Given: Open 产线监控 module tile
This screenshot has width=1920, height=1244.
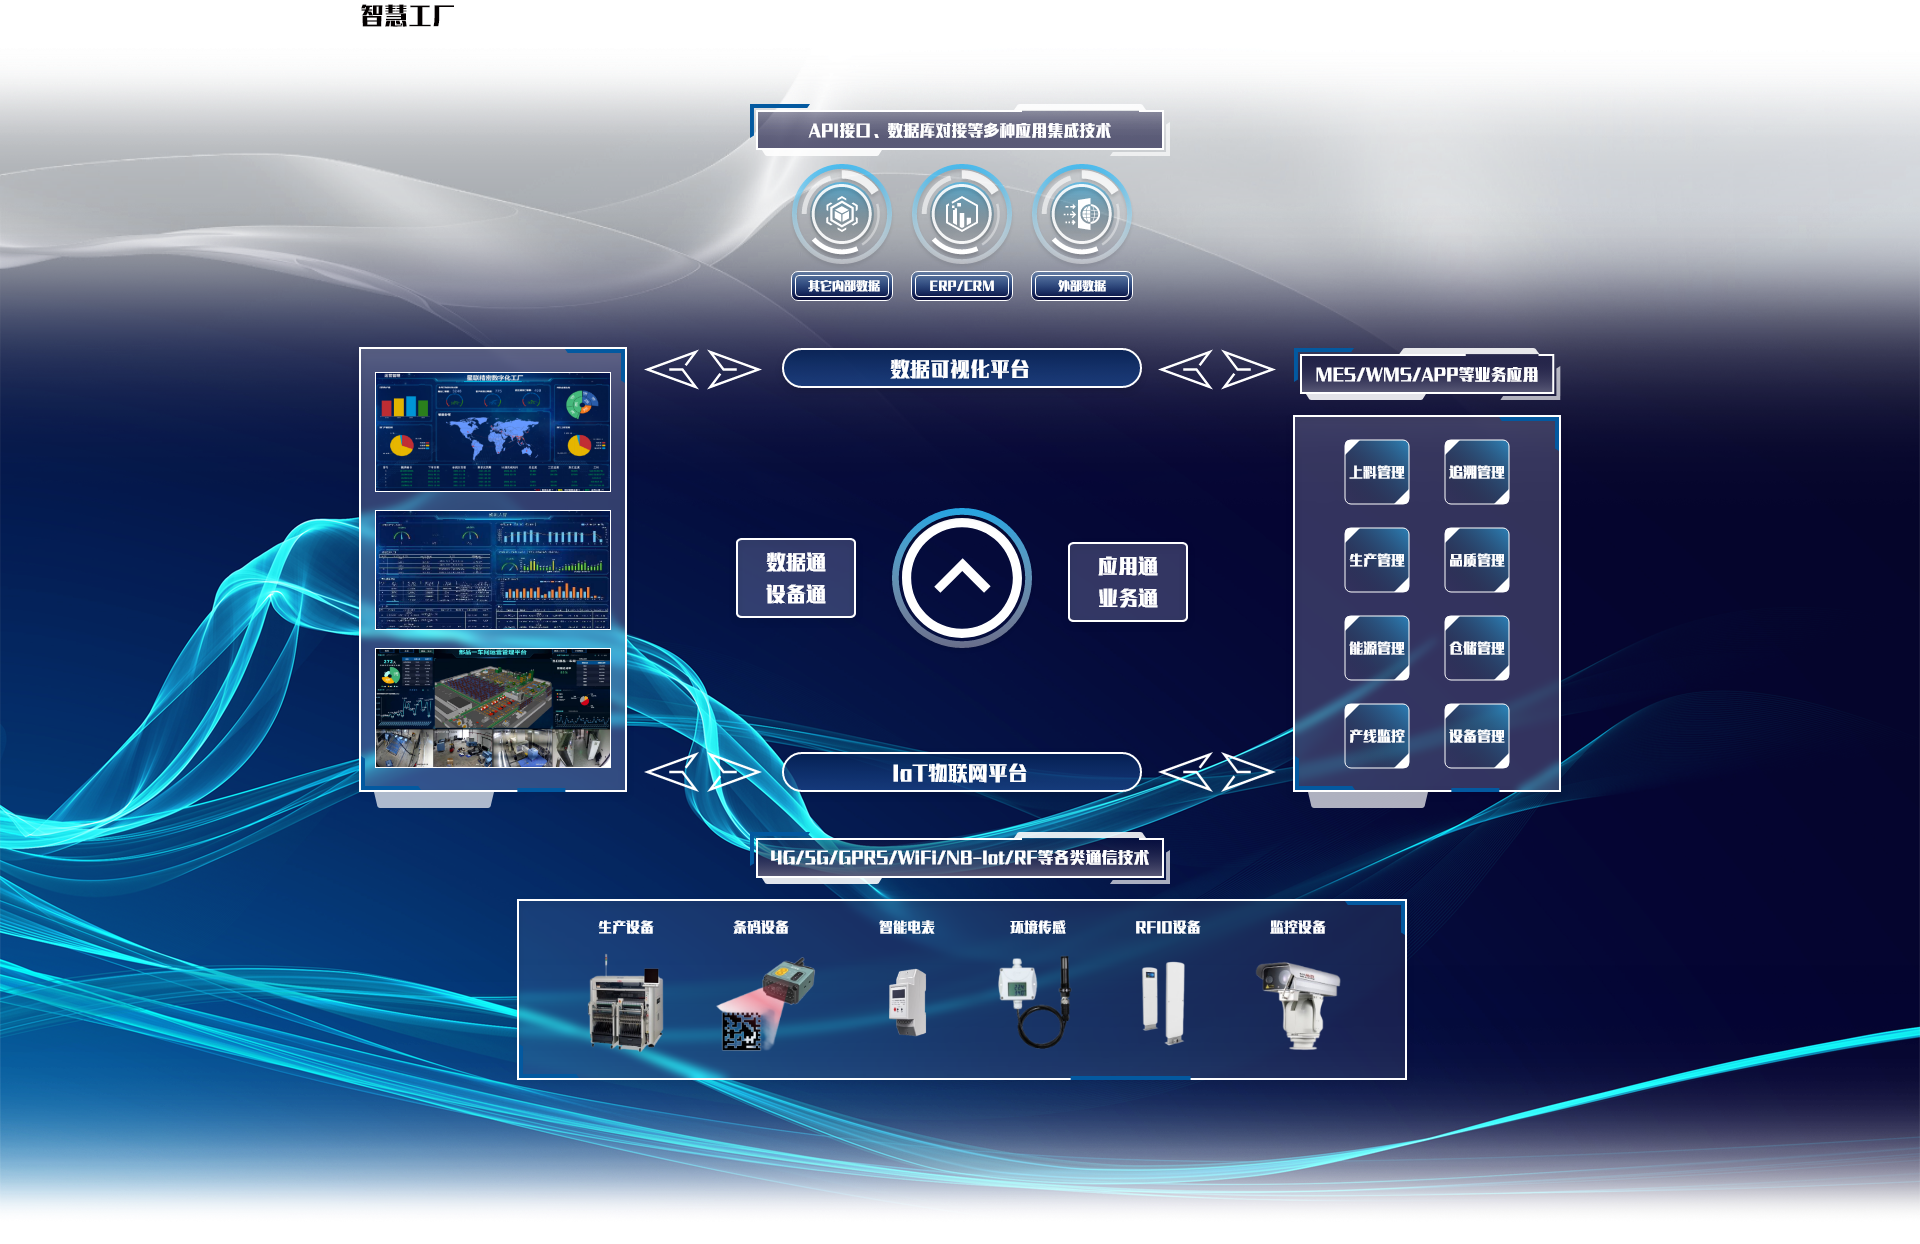Looking at the screenshot, I should pos(1376,736).
